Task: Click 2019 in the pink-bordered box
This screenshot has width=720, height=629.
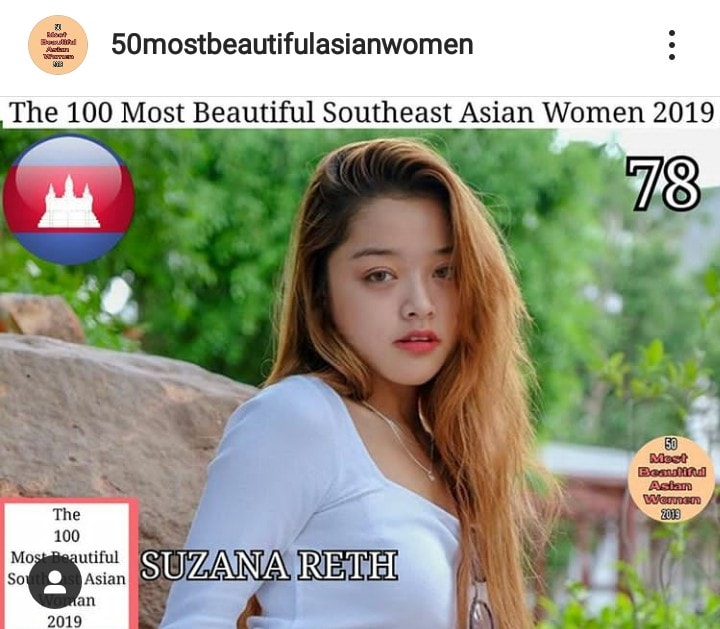Action: point(64,621)
